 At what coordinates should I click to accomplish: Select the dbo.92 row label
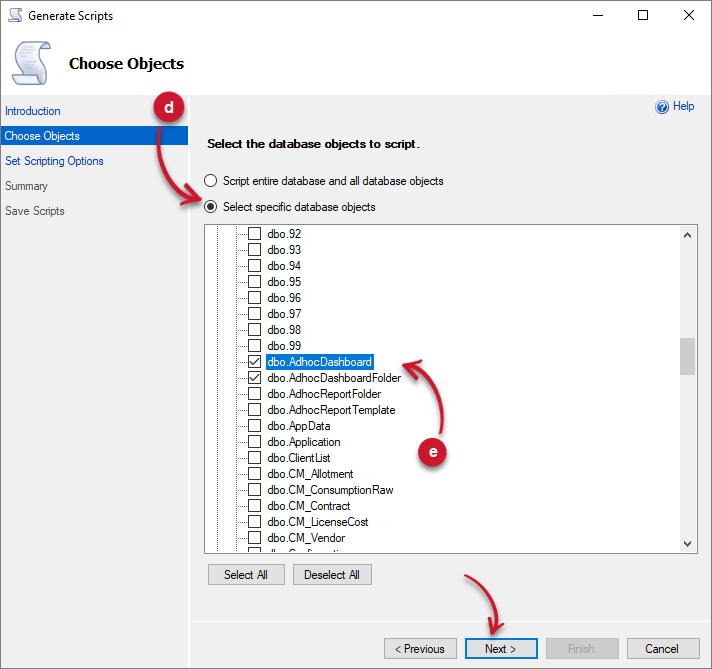coord(284,233)
